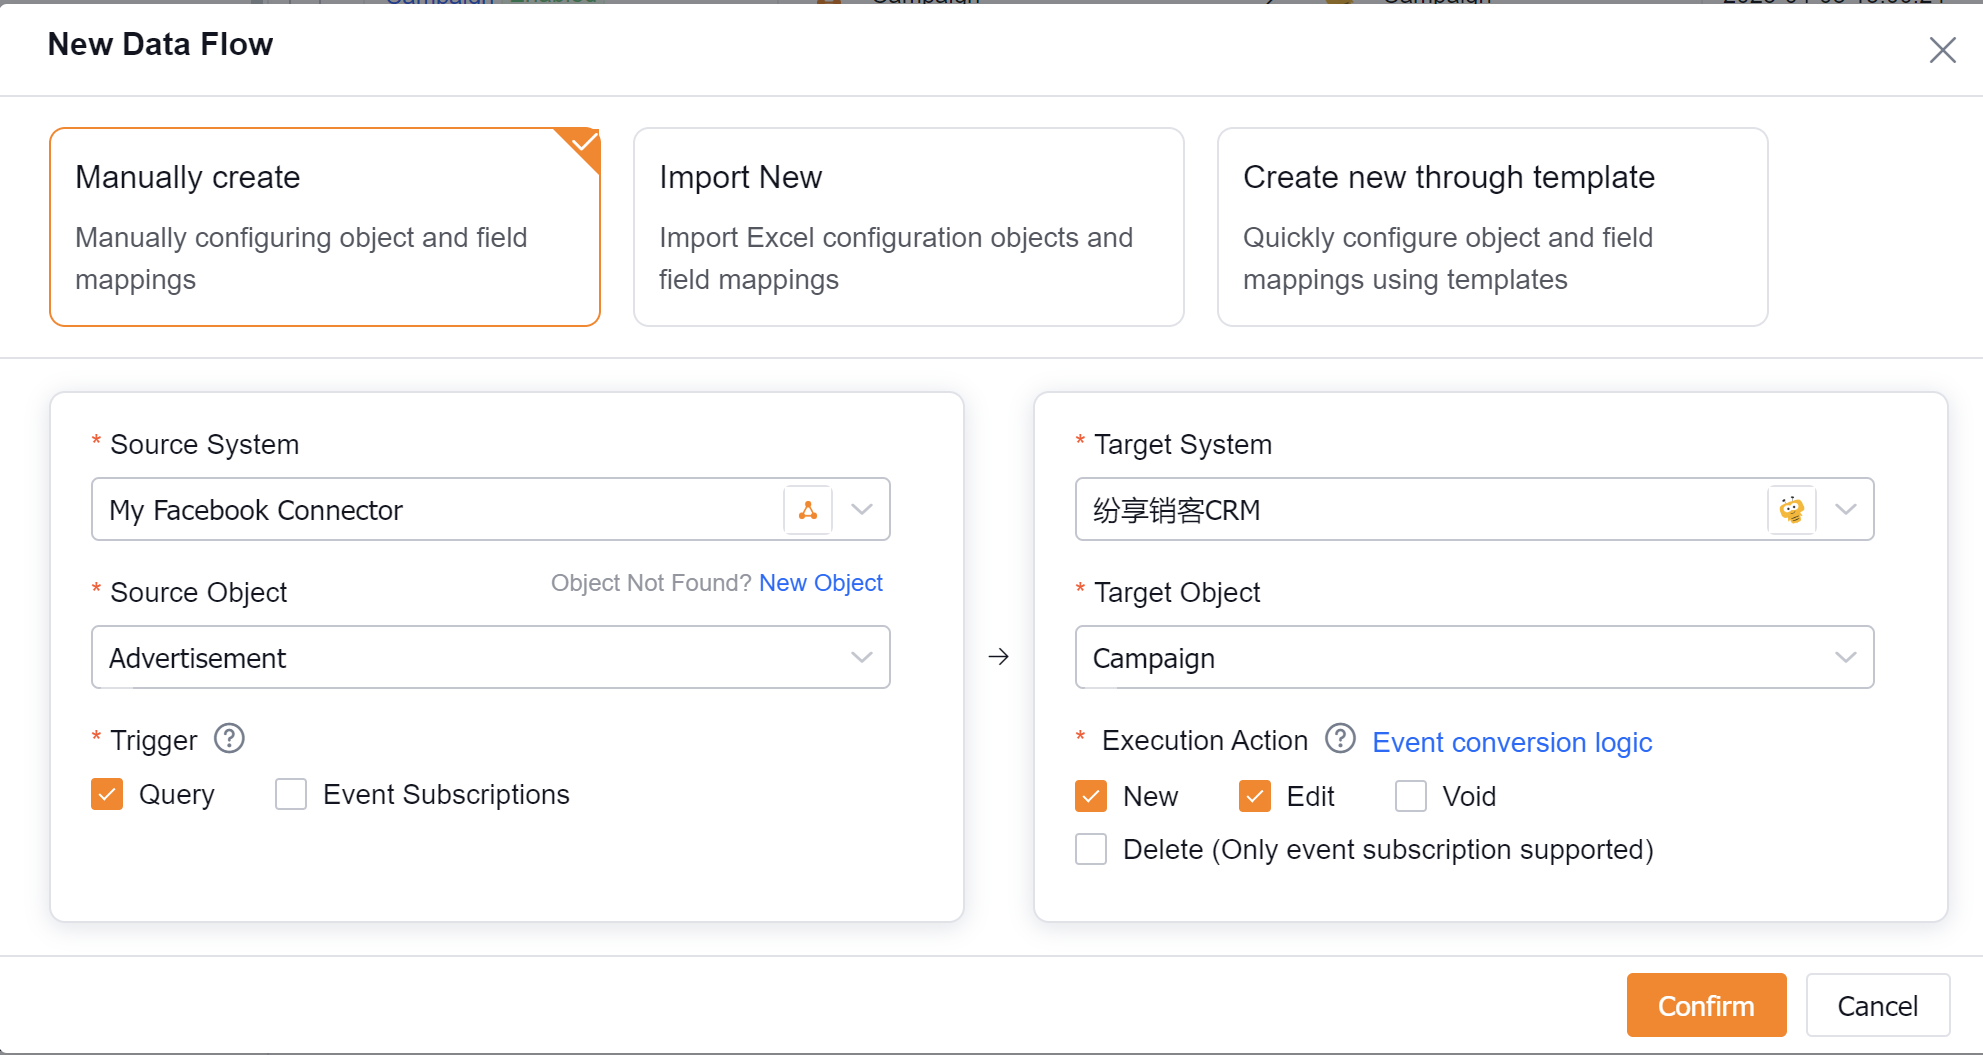
Task: Click the CRM bee icon in Target System
Action: coord(1791,510)
